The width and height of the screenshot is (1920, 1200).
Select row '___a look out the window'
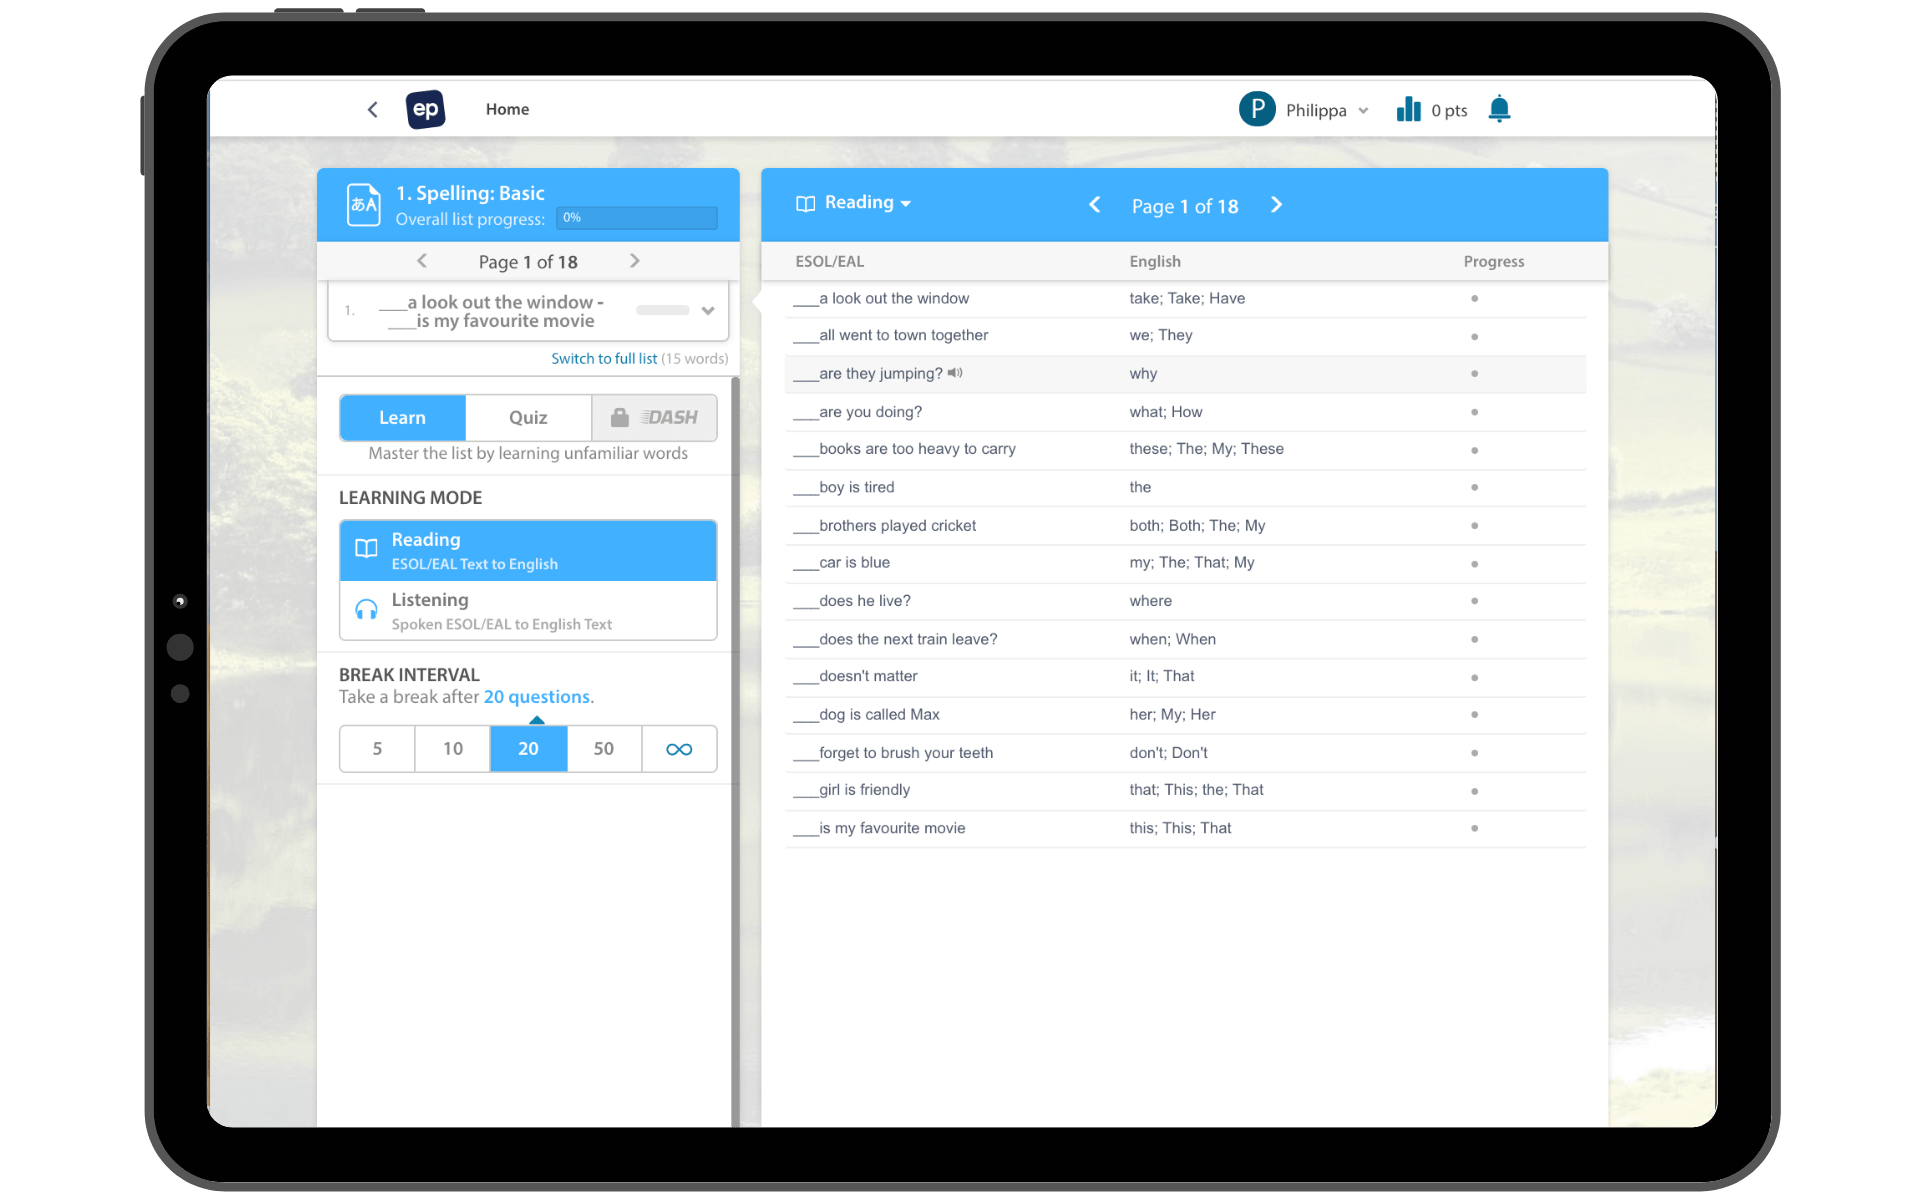coord(1186,299)
